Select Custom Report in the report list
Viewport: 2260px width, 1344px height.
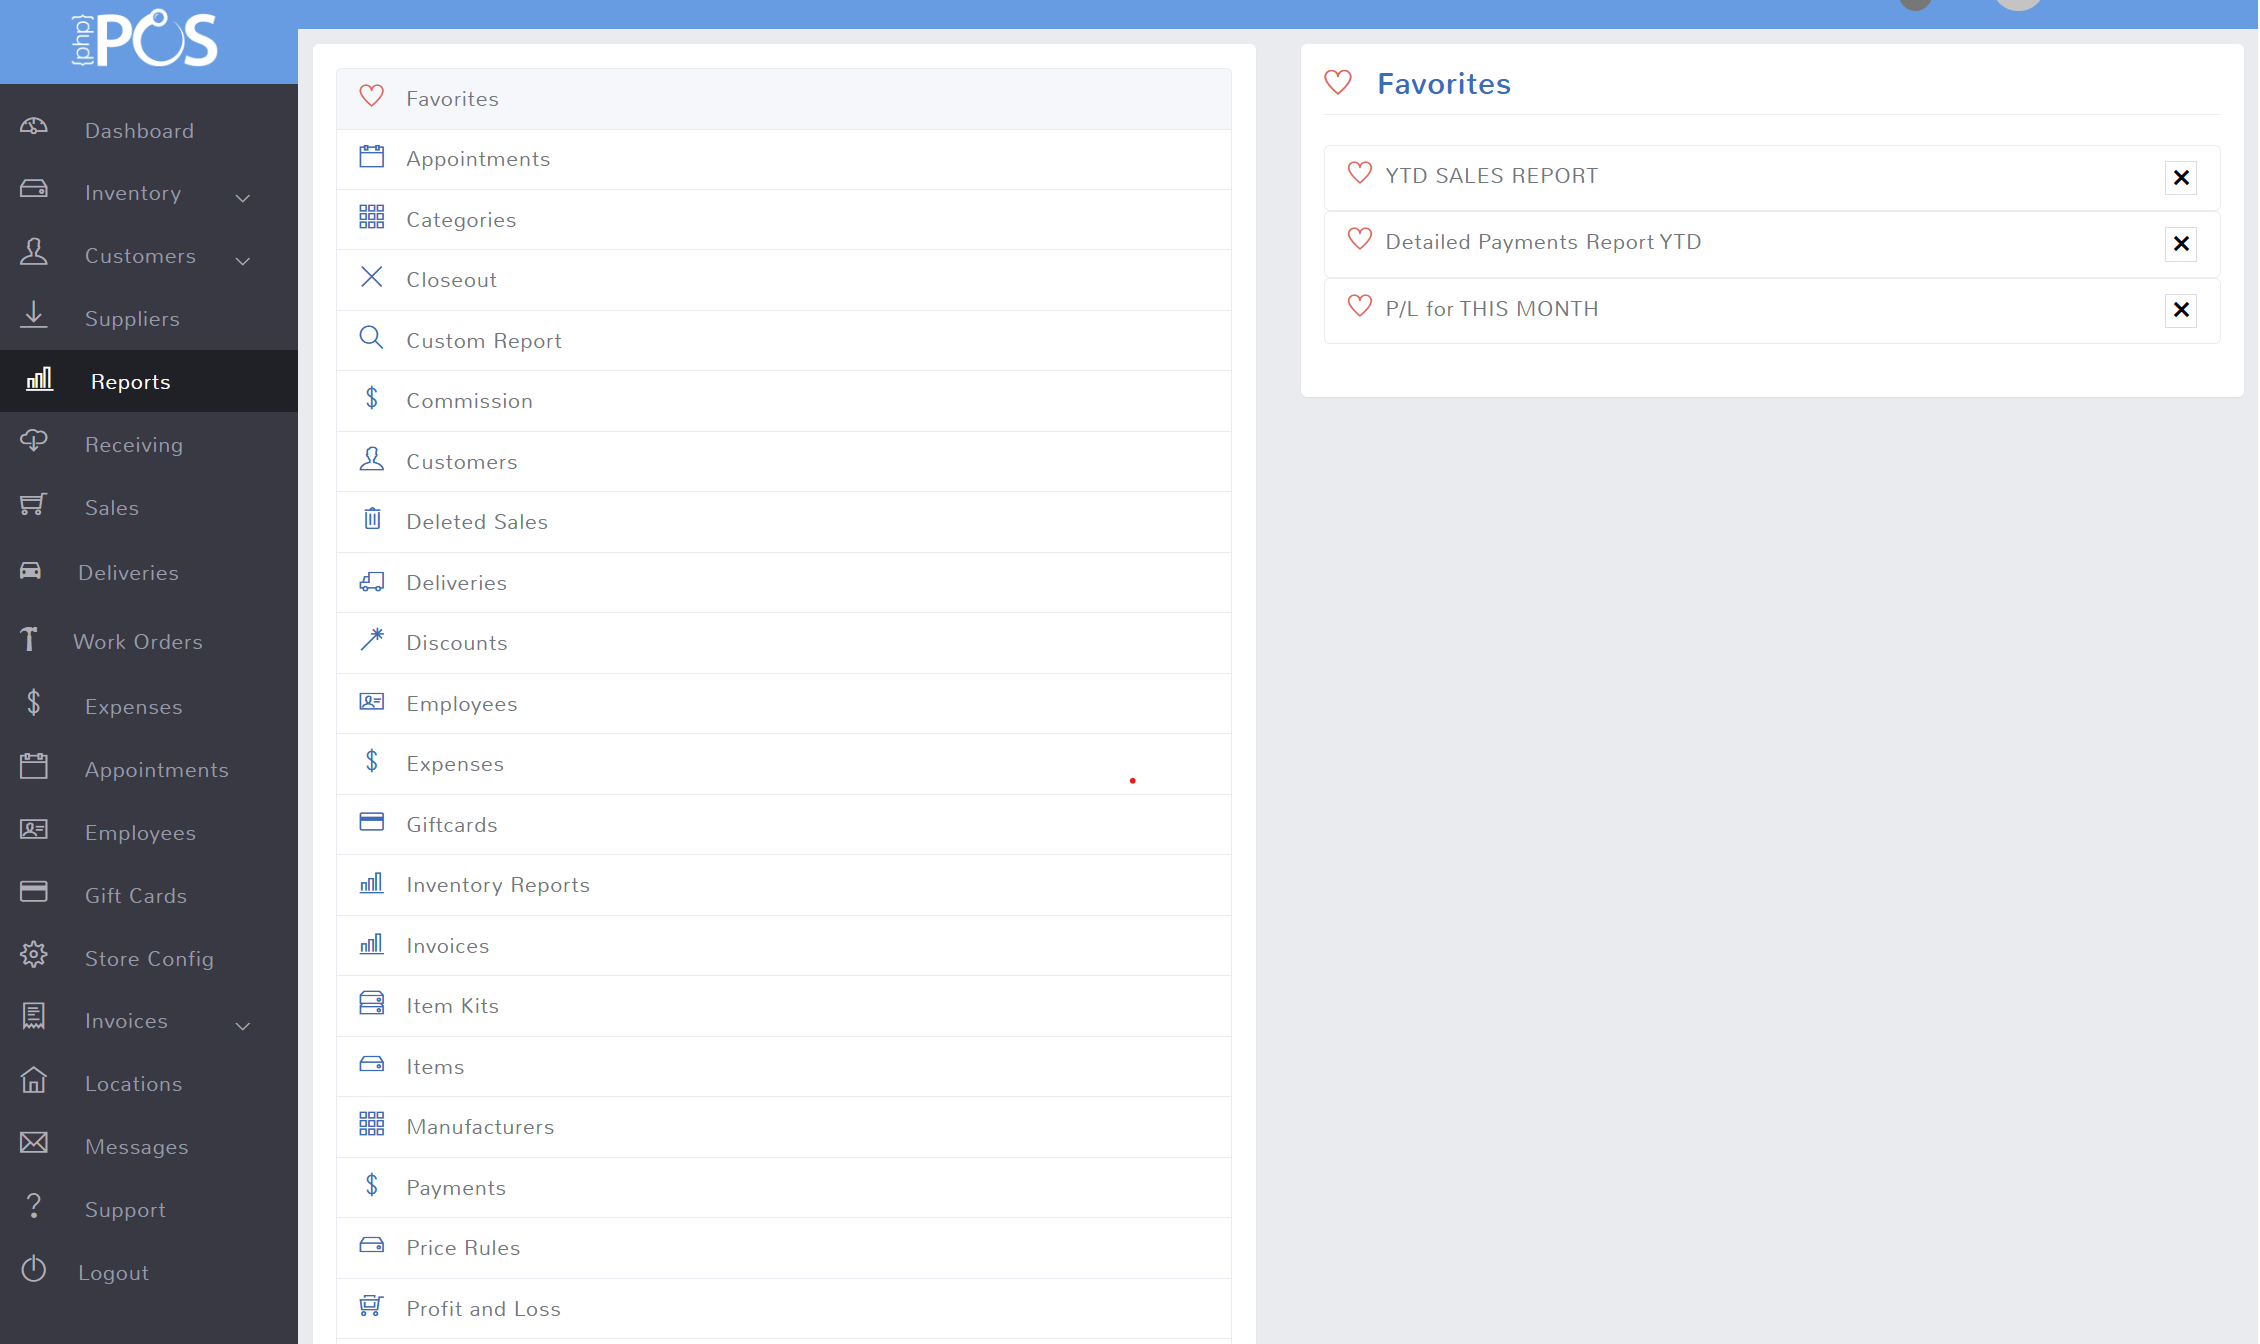(x=483, y=341)
